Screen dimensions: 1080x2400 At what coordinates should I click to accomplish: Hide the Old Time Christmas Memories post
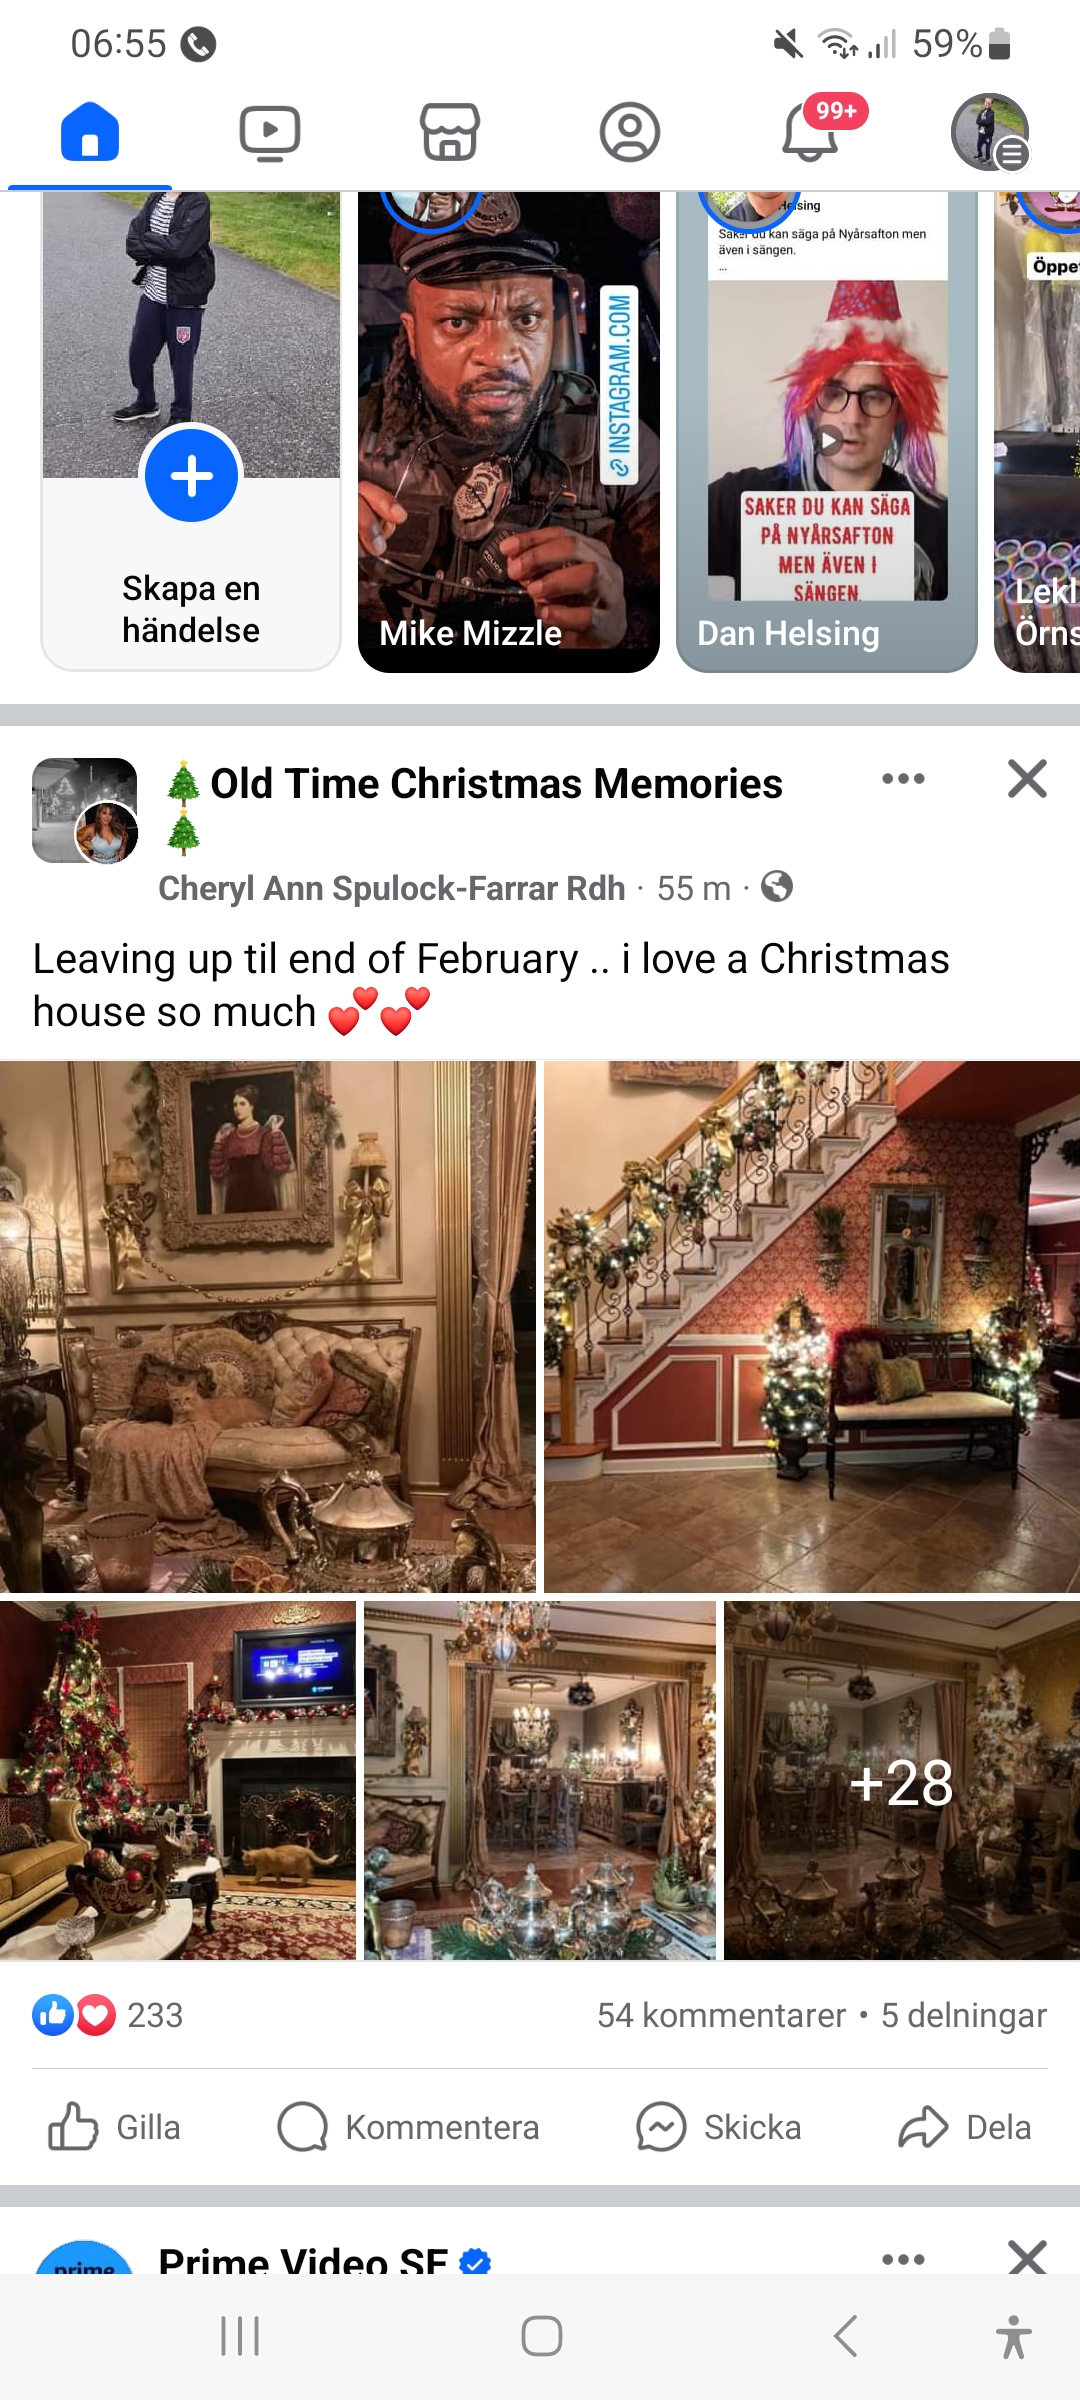[x=1027, y=779]
